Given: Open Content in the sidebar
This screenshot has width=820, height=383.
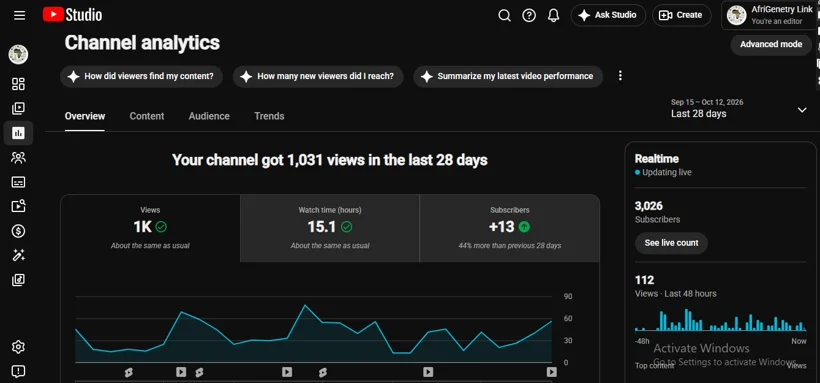Looking at the screenshot, I should point(18,109).
